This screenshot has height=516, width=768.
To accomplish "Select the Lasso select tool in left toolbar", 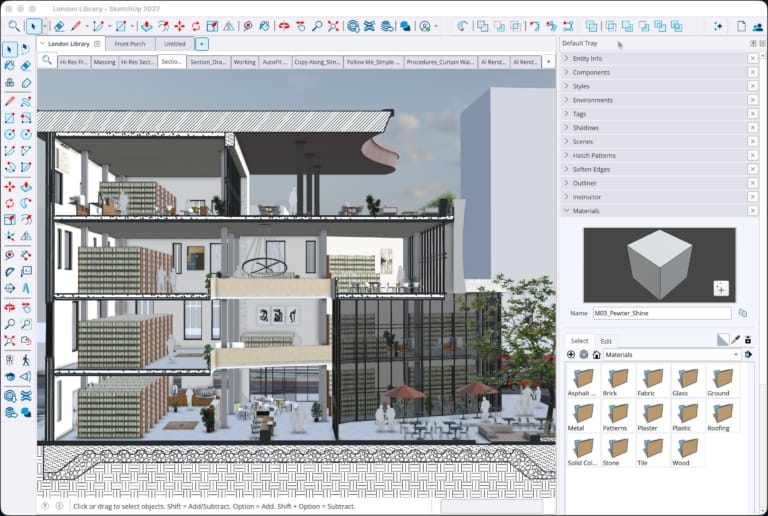I will (25, 49).
